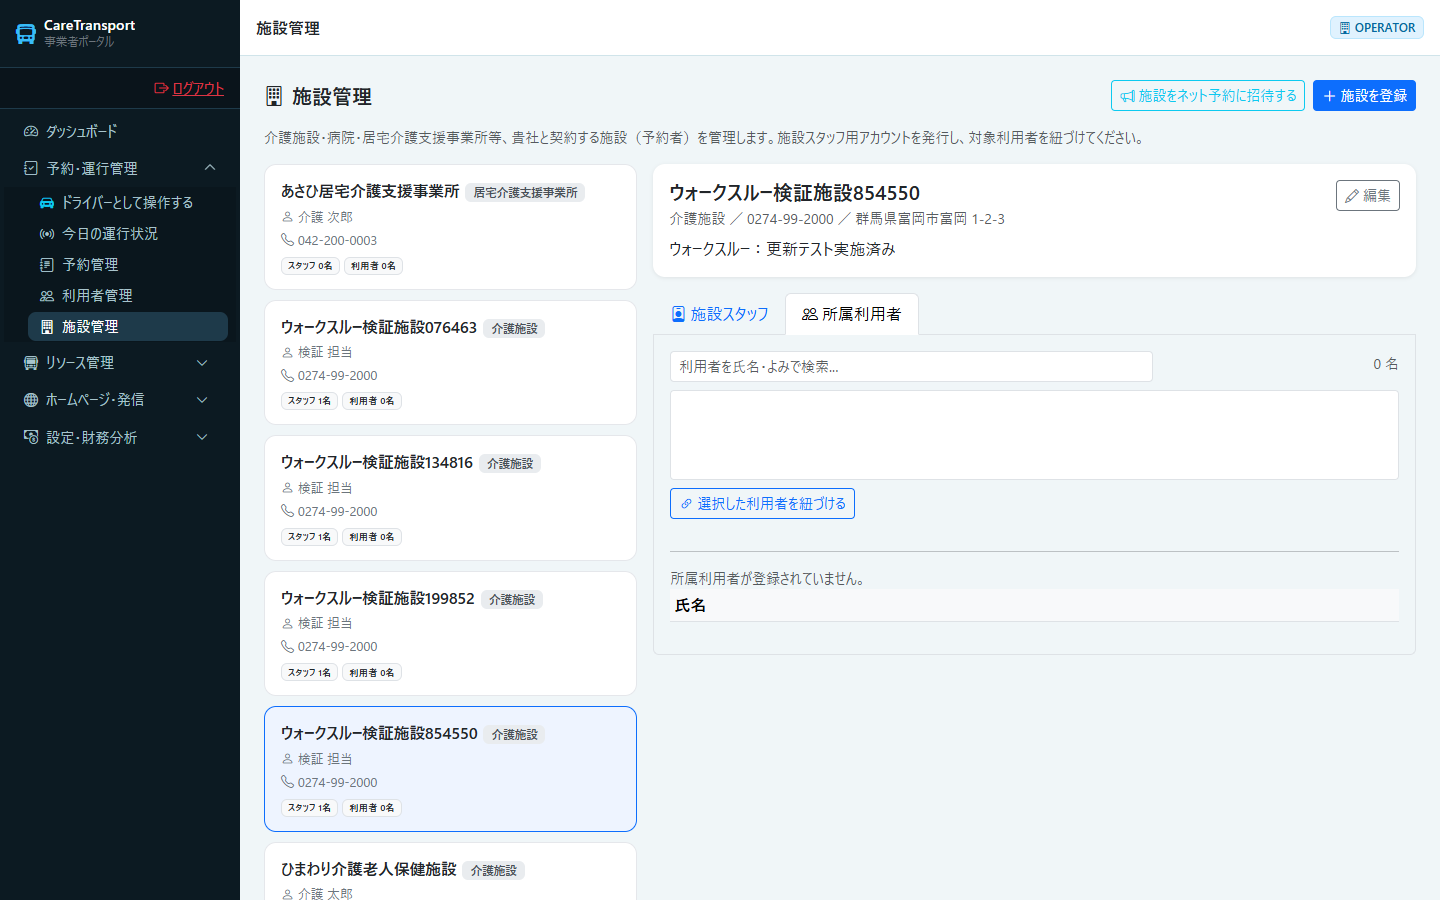The width and height of the screenshot is (1440, 900).
Task: Click the 施設を登録 button
Action: 1364,96
